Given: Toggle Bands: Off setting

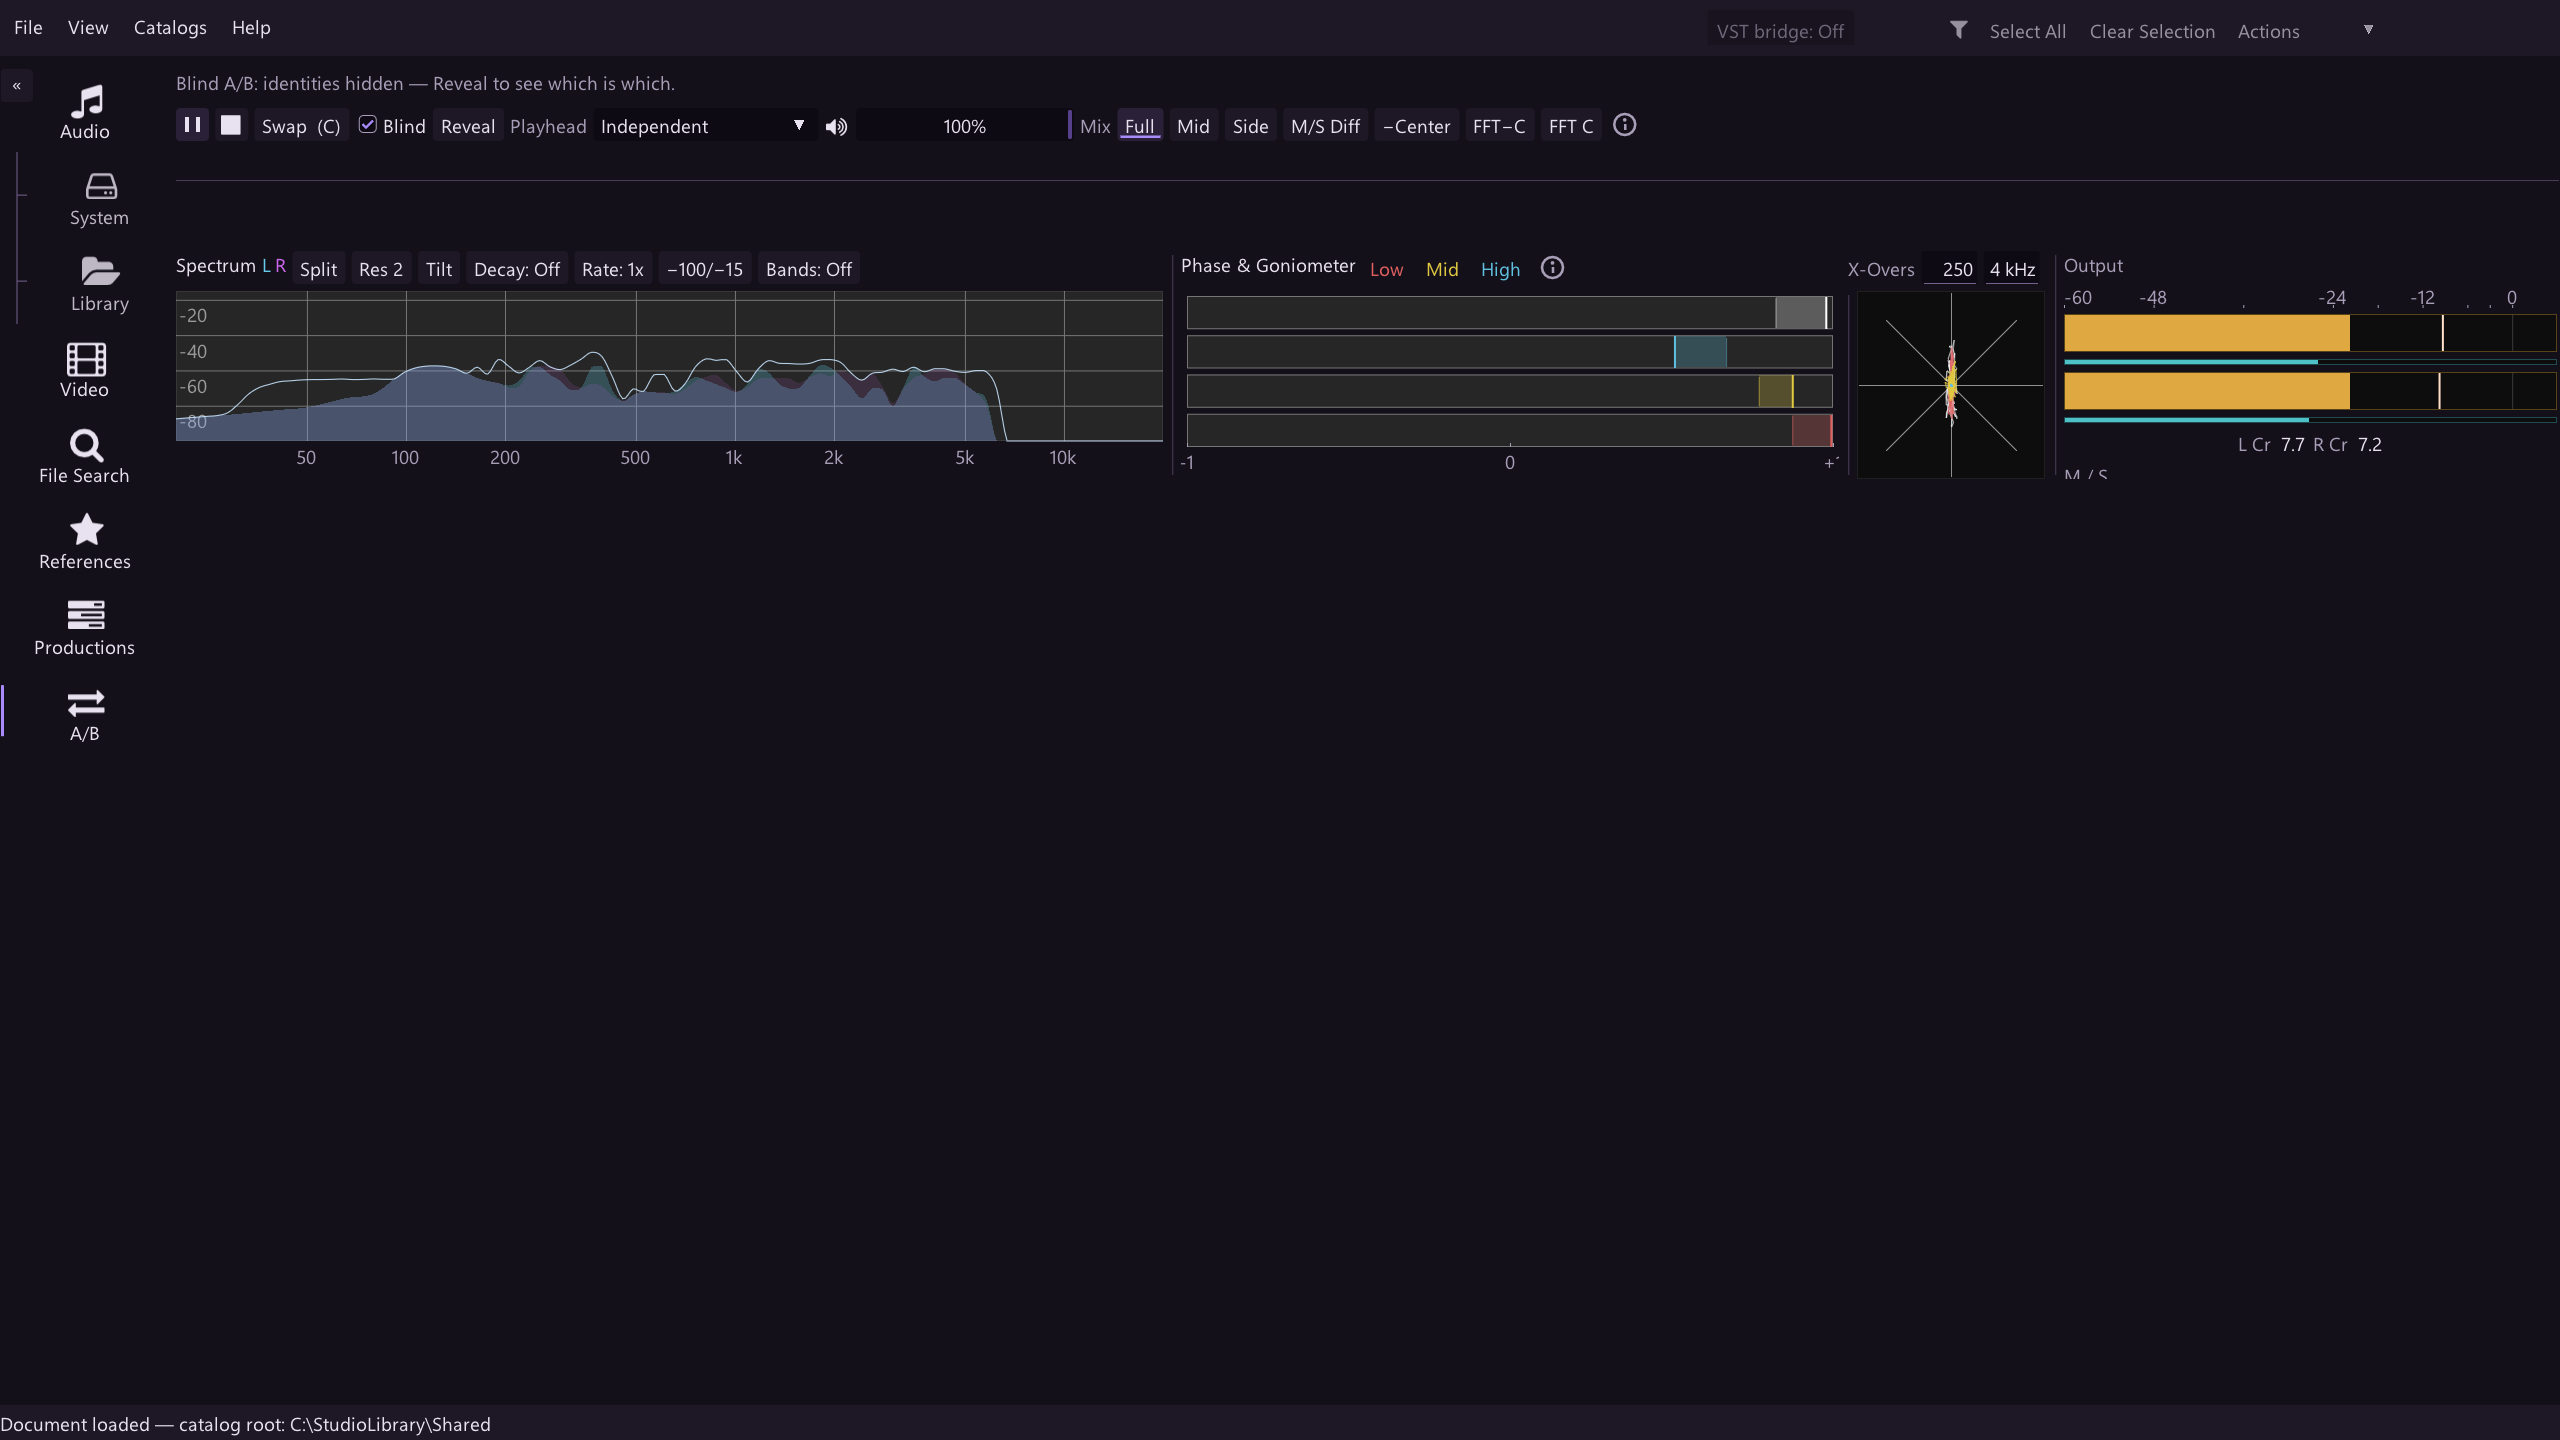Looking at the screenshot, I should [809, 269].
